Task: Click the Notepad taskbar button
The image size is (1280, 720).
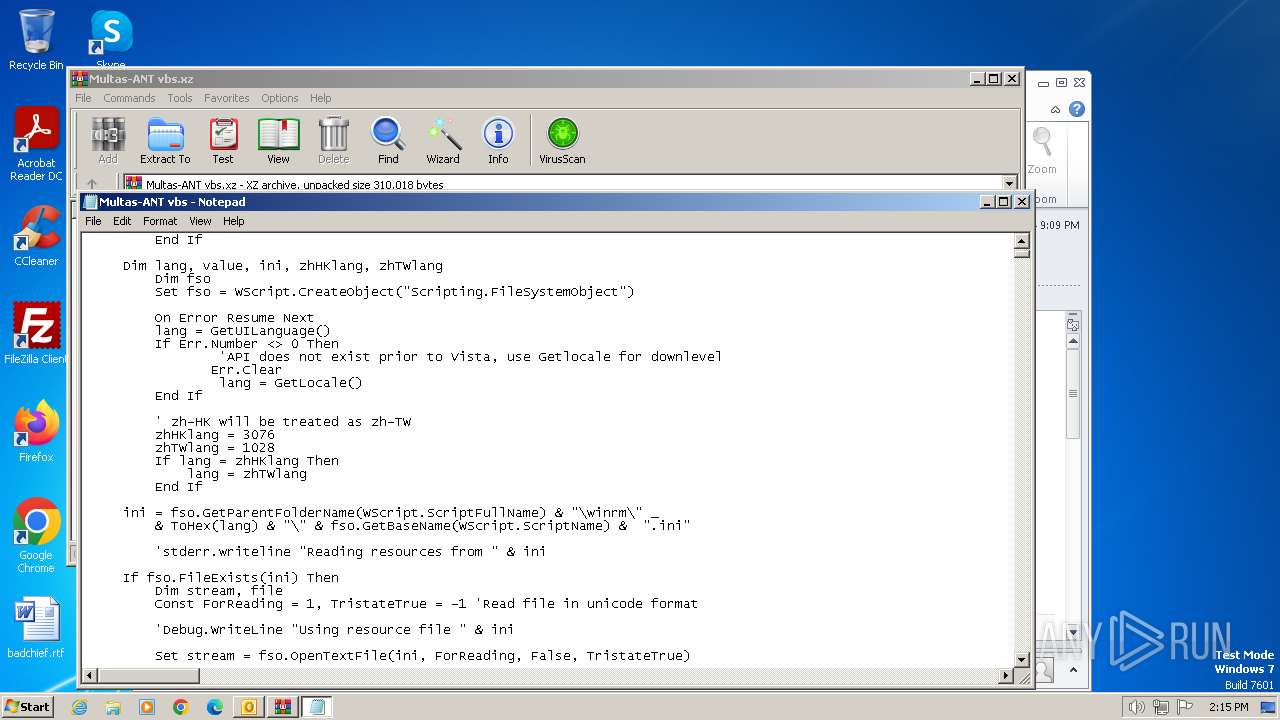Action: click(317, 707)
